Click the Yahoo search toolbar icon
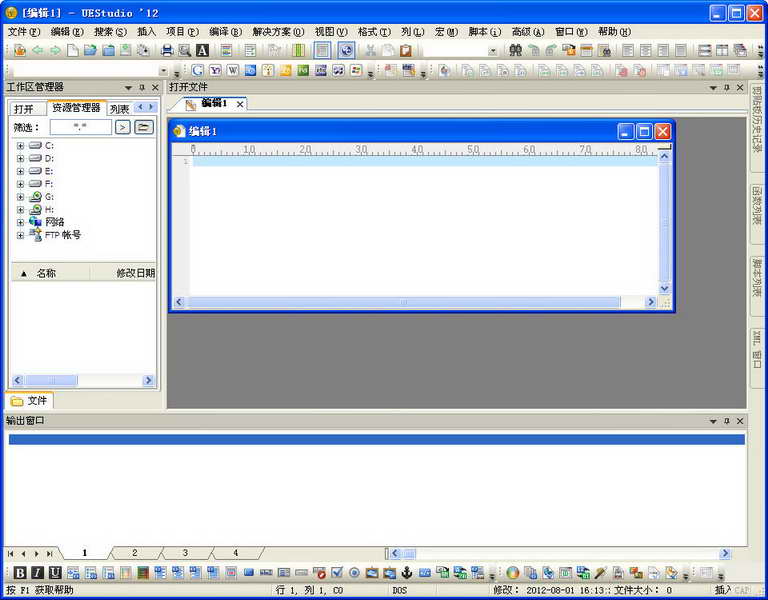The width and height of the screenshot is (768, 600). point(215,71)
